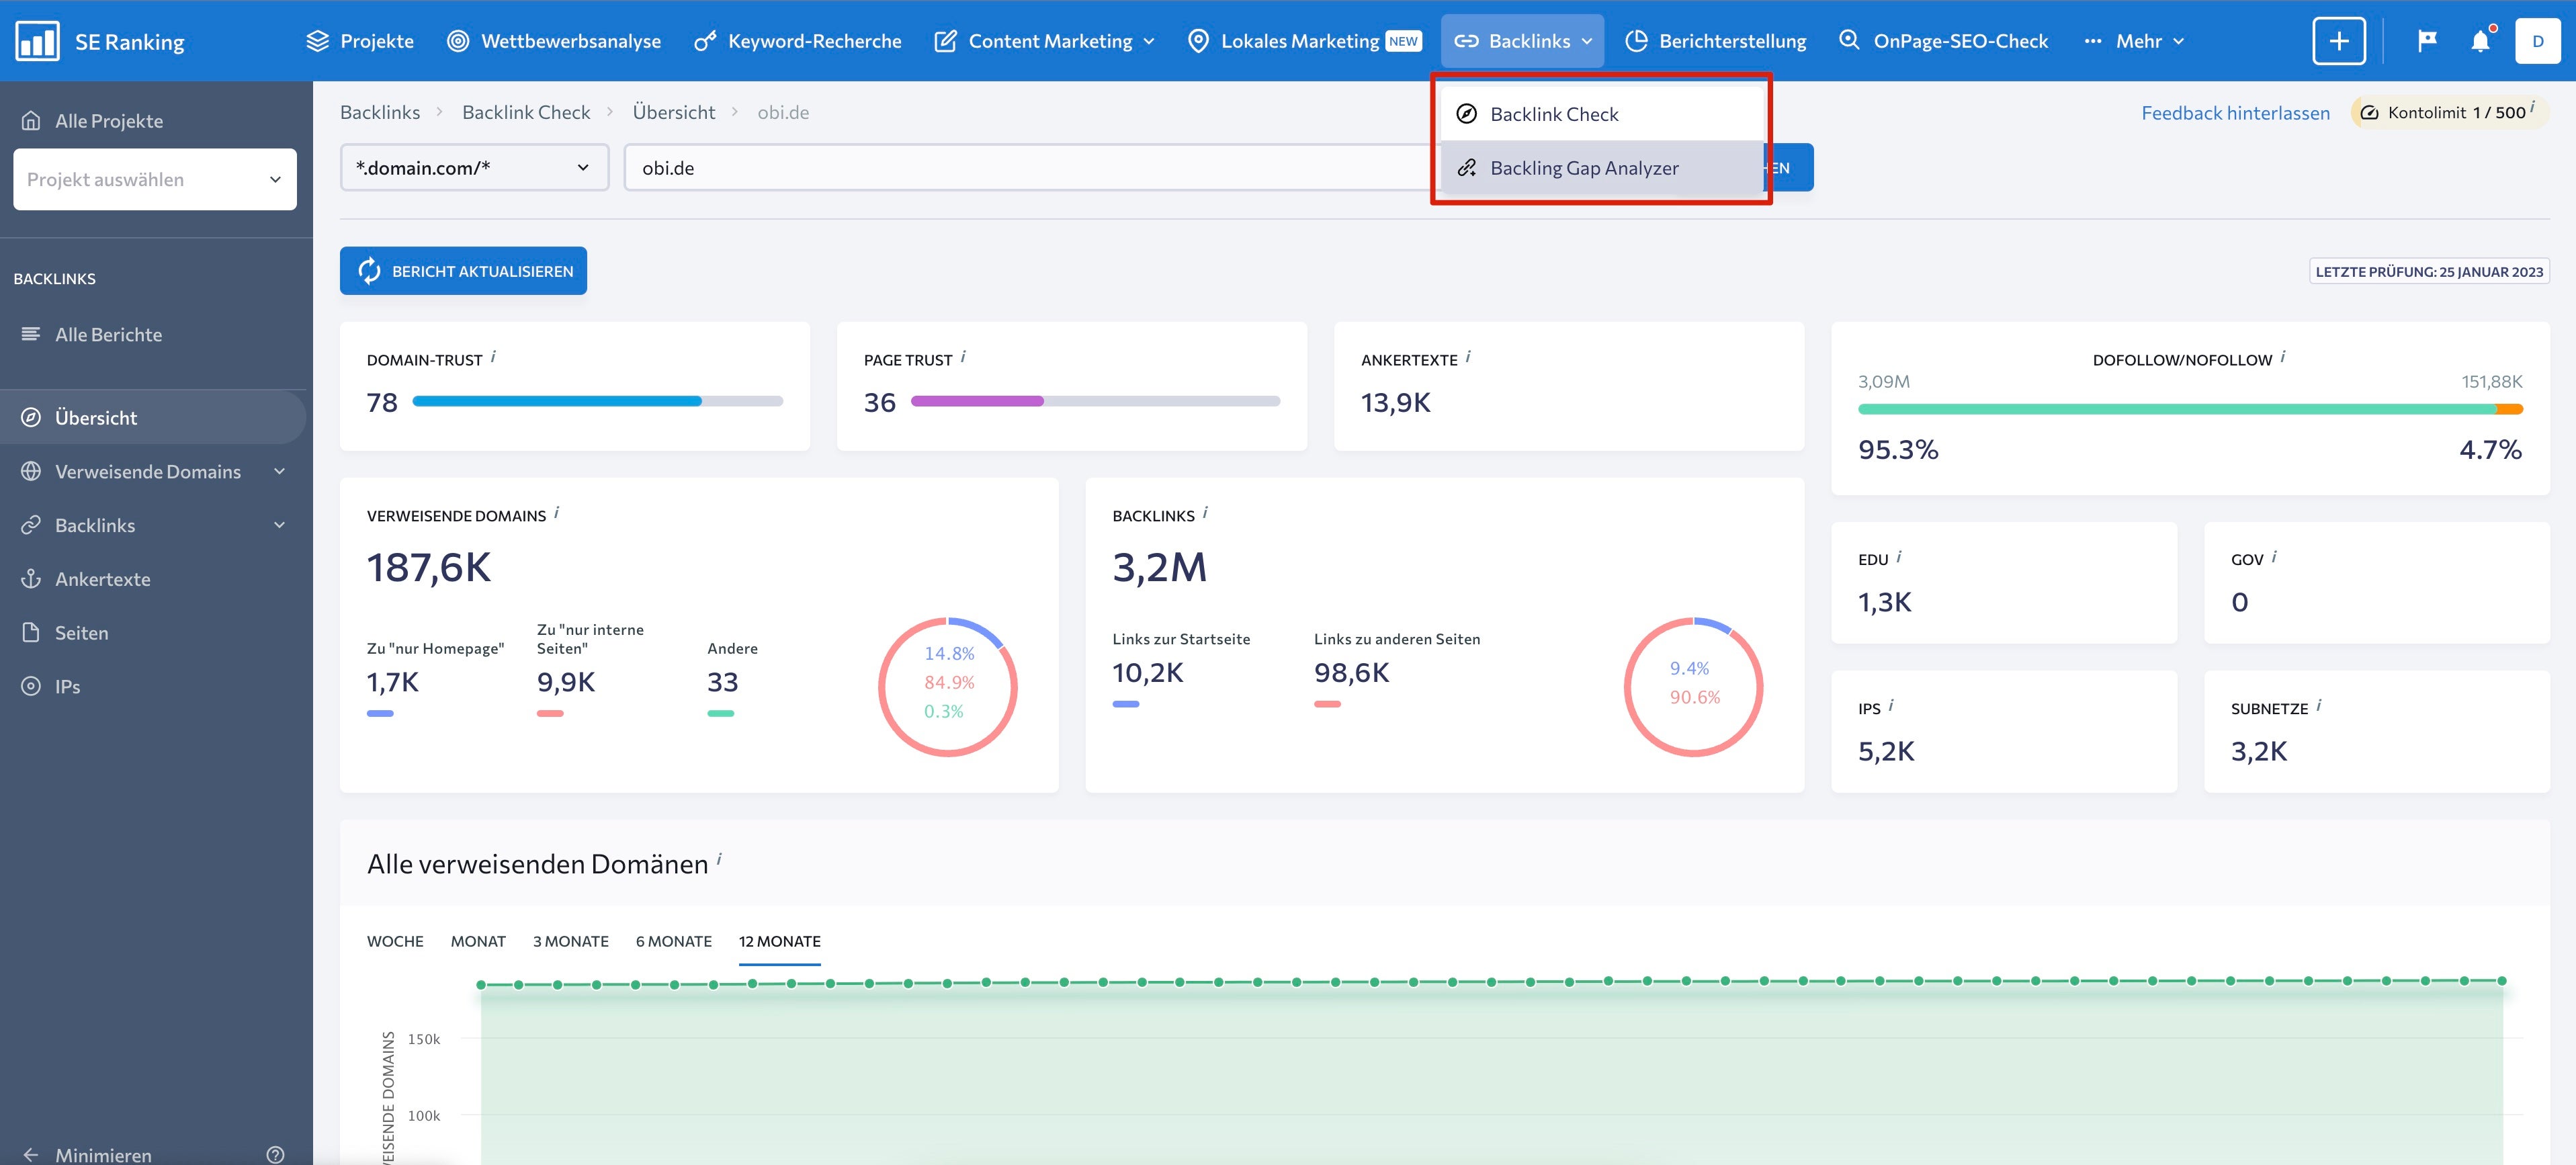Select the WOCHE chart tab
This screenshot has width=2576, height=1165.
[395, 941]
